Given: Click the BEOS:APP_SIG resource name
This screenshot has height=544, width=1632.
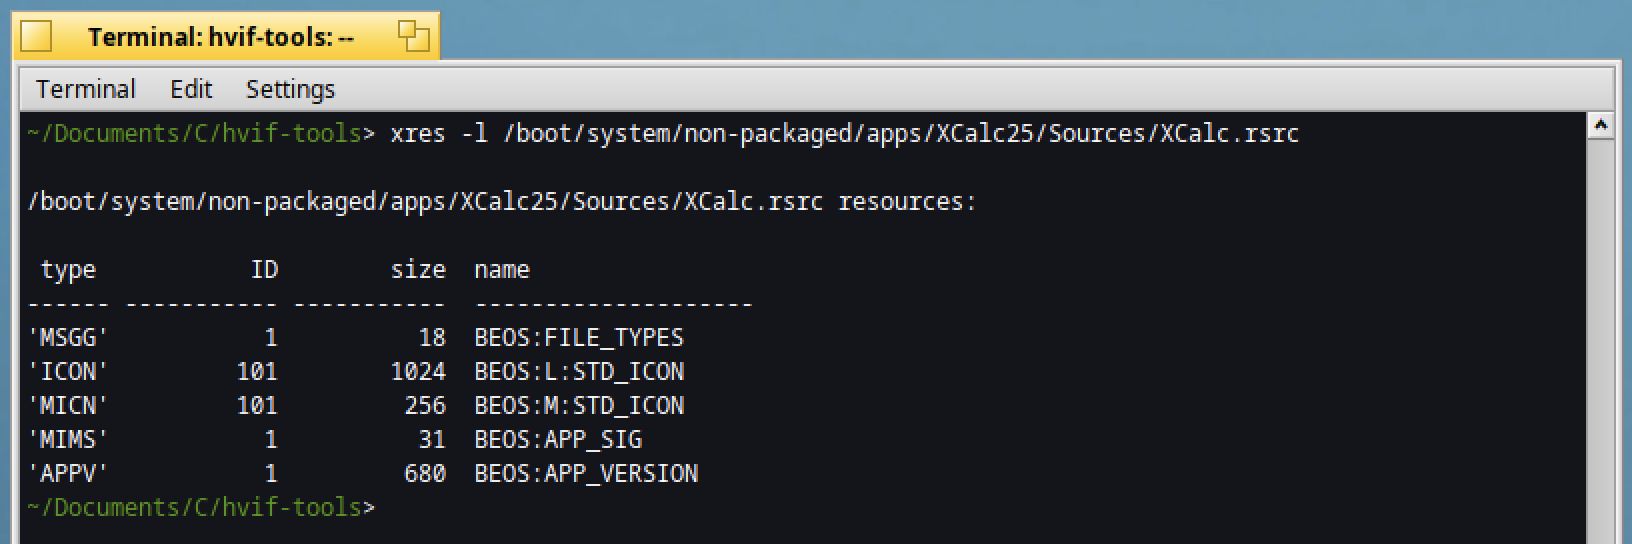Looking at the screenshot, I should pyautogui.click(x=557, y=440).
